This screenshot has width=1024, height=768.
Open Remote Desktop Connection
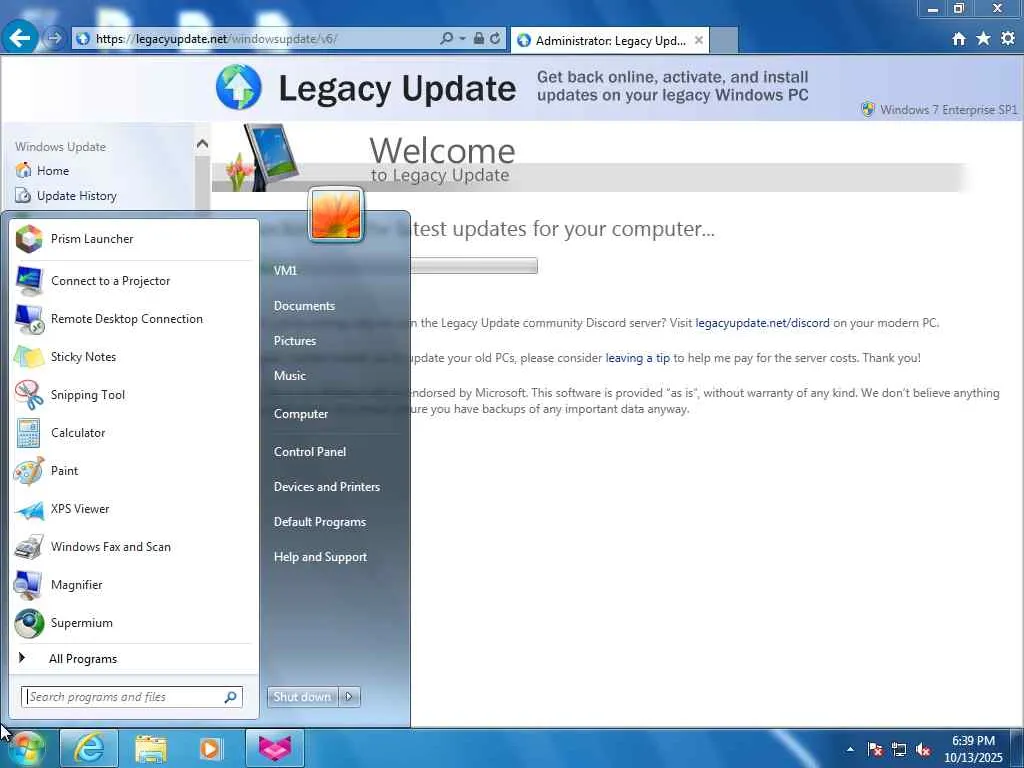click(x=133, y=319)
